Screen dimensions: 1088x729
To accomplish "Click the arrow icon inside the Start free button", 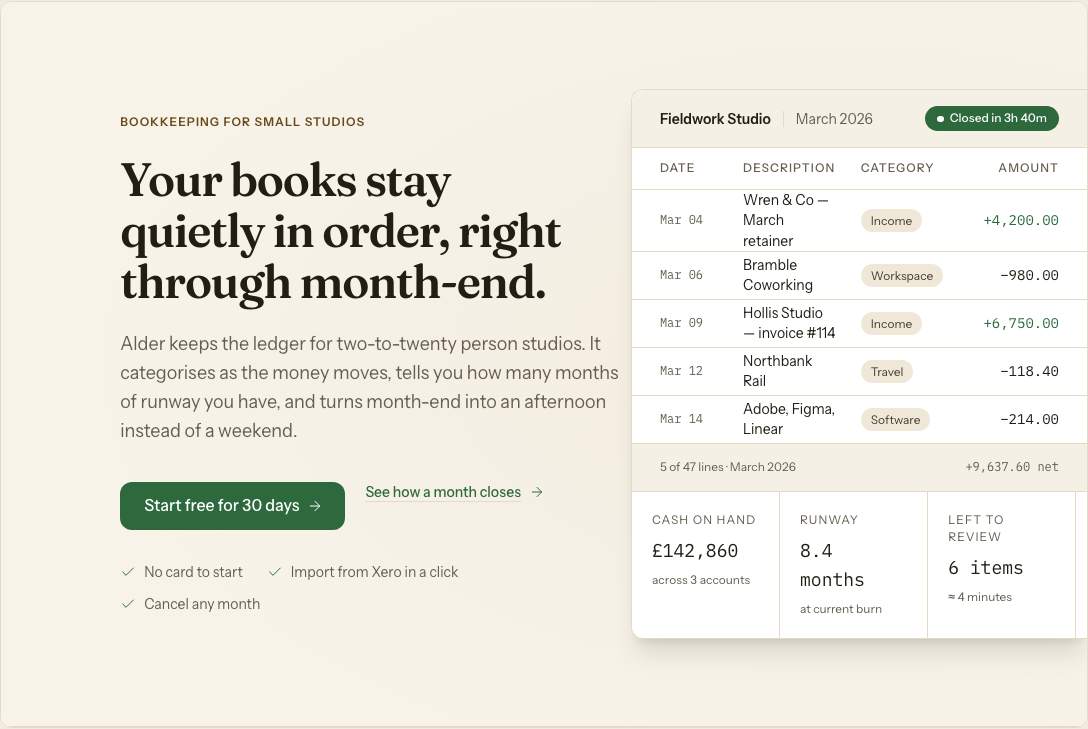I will (315, 506).
